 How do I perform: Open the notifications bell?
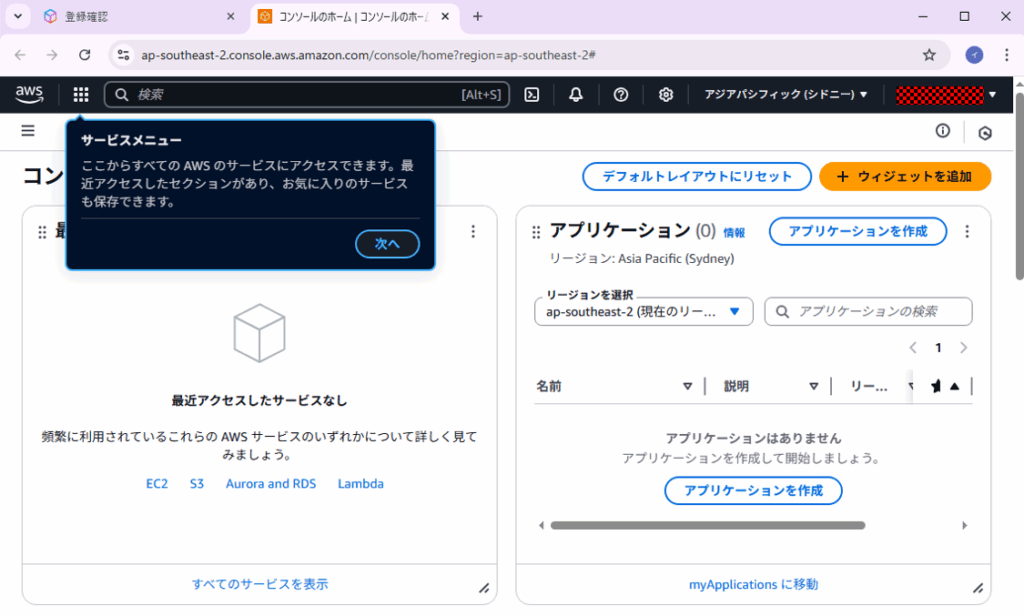(x=576, y=95)
